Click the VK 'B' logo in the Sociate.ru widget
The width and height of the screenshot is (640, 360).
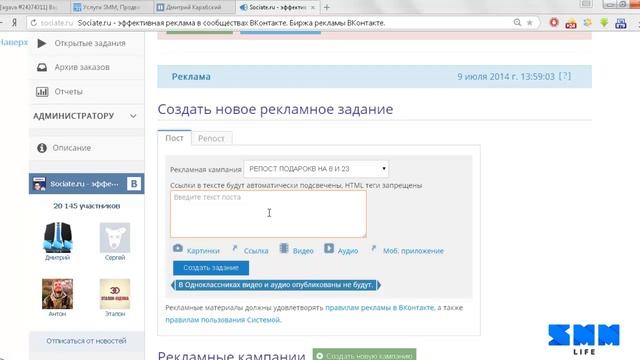click(134, 184)
